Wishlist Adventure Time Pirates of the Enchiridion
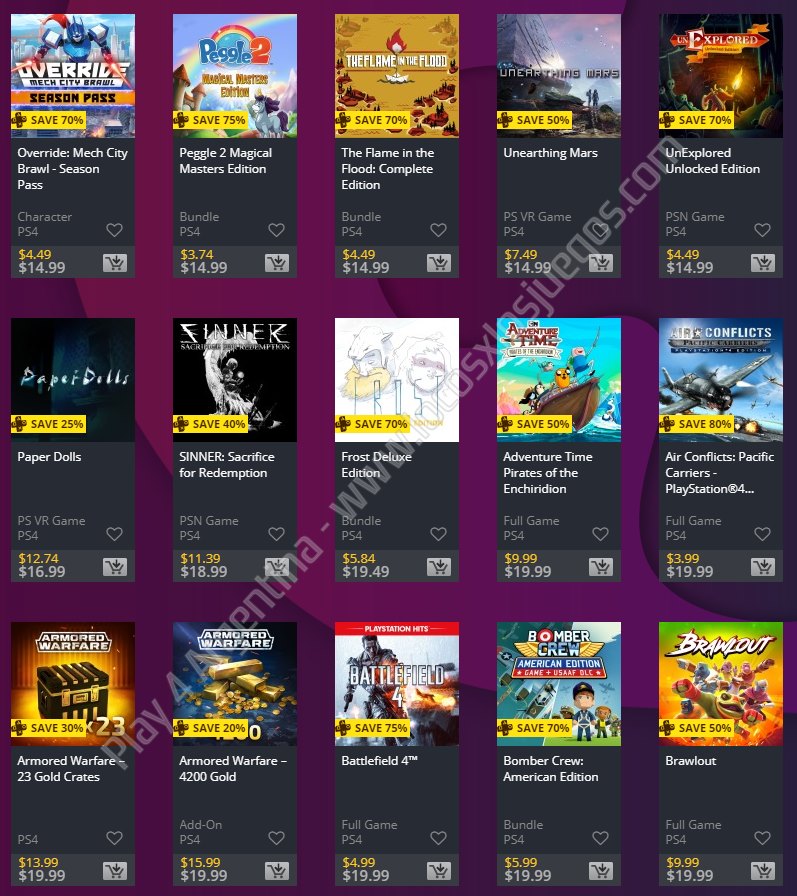The height and width of the screenshot is (896, 797). [x=600, y=534]
